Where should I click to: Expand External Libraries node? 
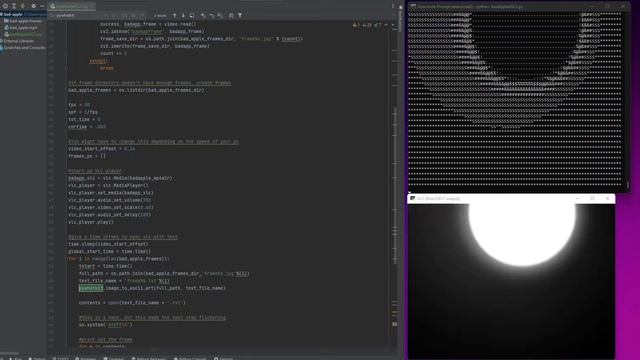(18, 41)
